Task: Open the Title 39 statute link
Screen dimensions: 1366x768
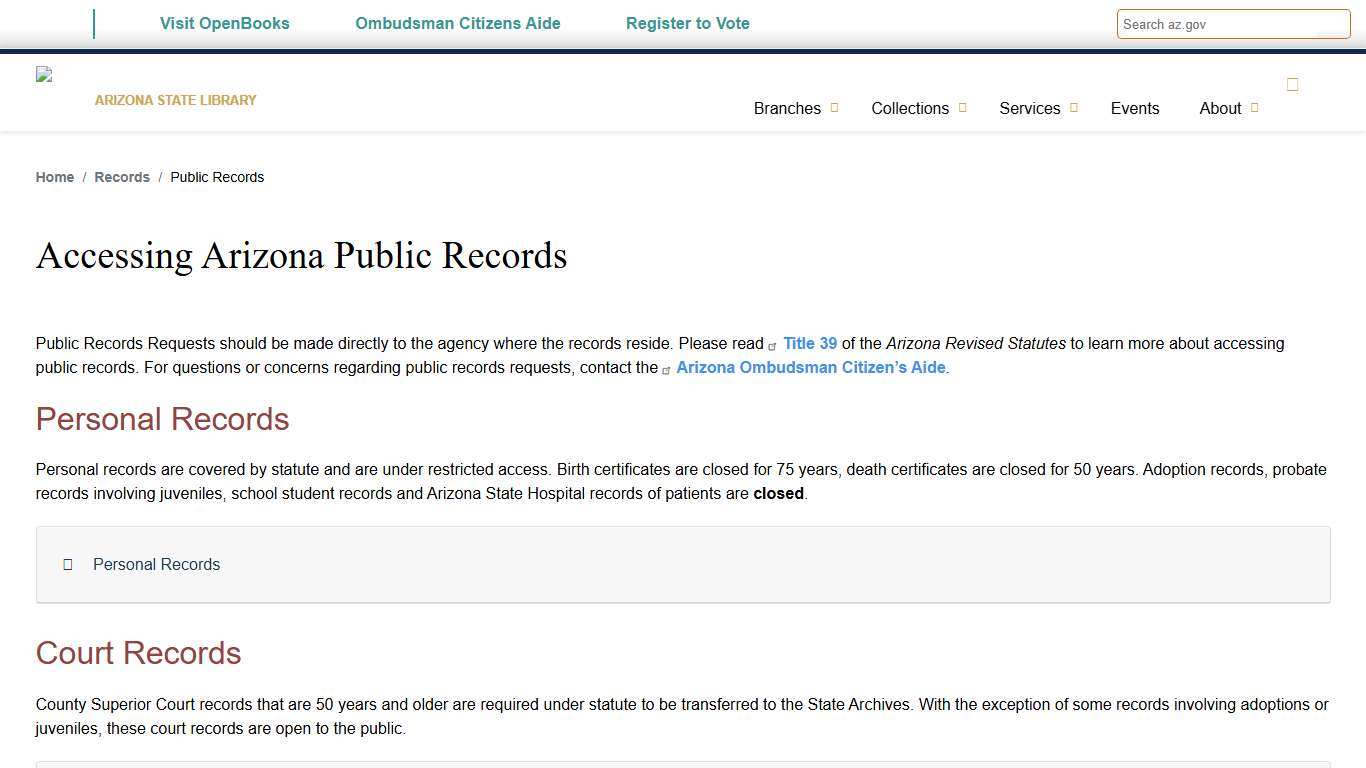Action: [810, 343]
